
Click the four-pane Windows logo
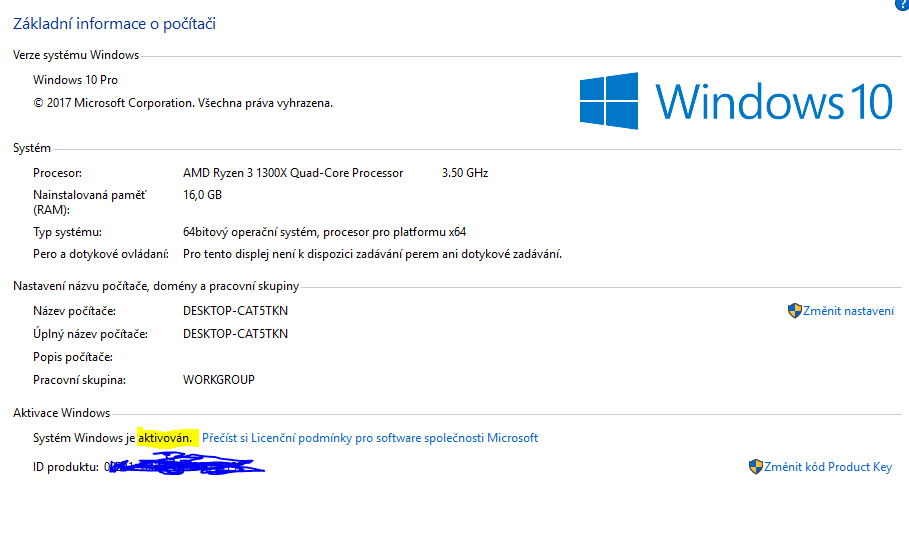tap(608, 101)
